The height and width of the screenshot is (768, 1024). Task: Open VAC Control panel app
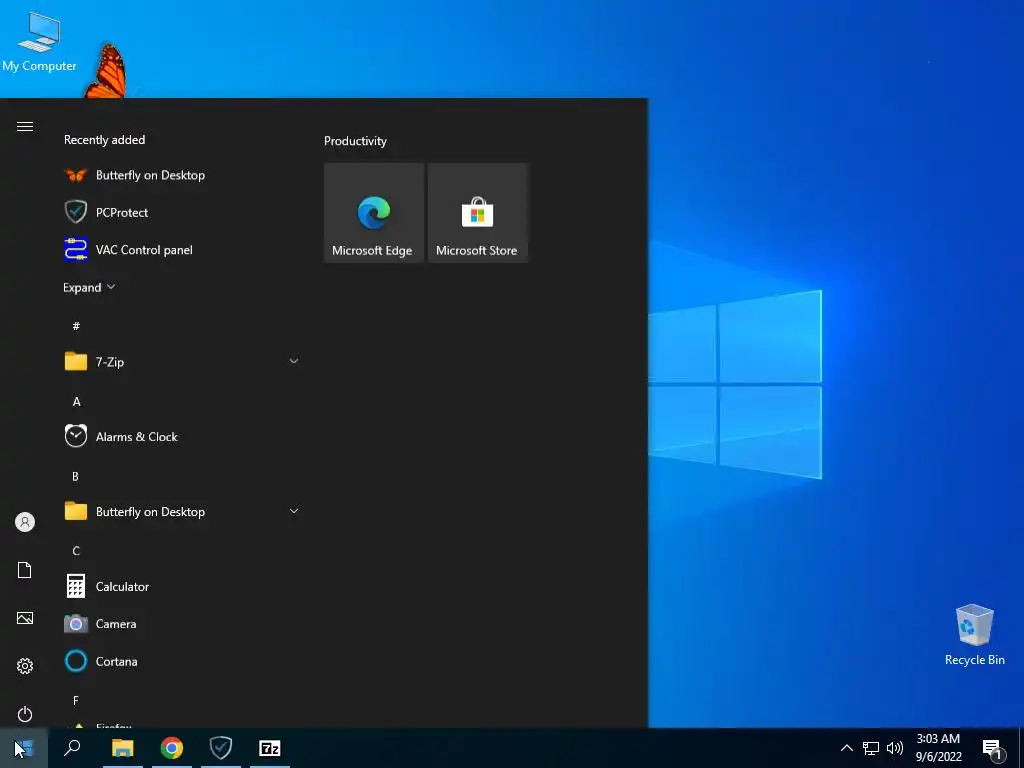pyautogui.click(x=181, y=249)
